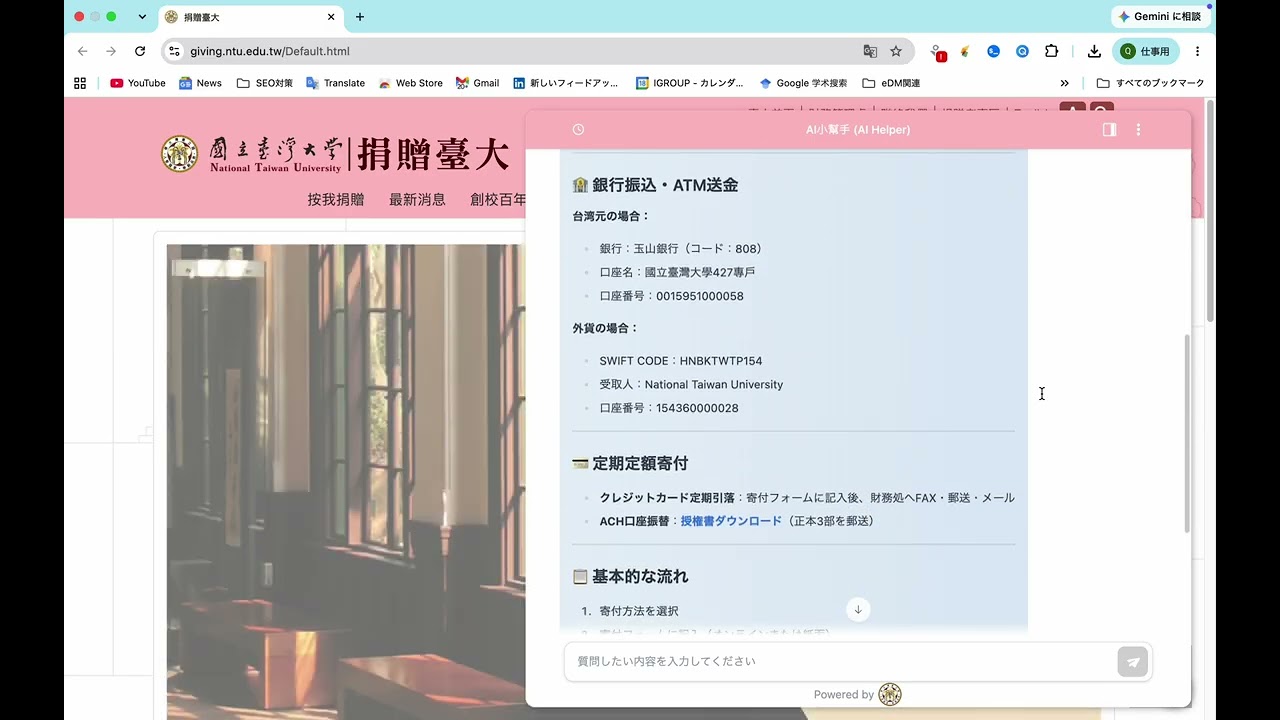Click the blue terminal-style extension icon
Screen dimensions: 1280x720
tap(993, 51)
